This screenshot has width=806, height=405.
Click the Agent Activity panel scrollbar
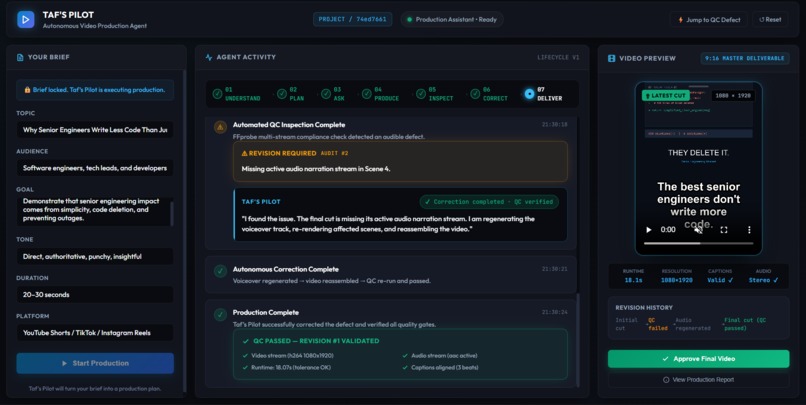[x=577, y=339]
